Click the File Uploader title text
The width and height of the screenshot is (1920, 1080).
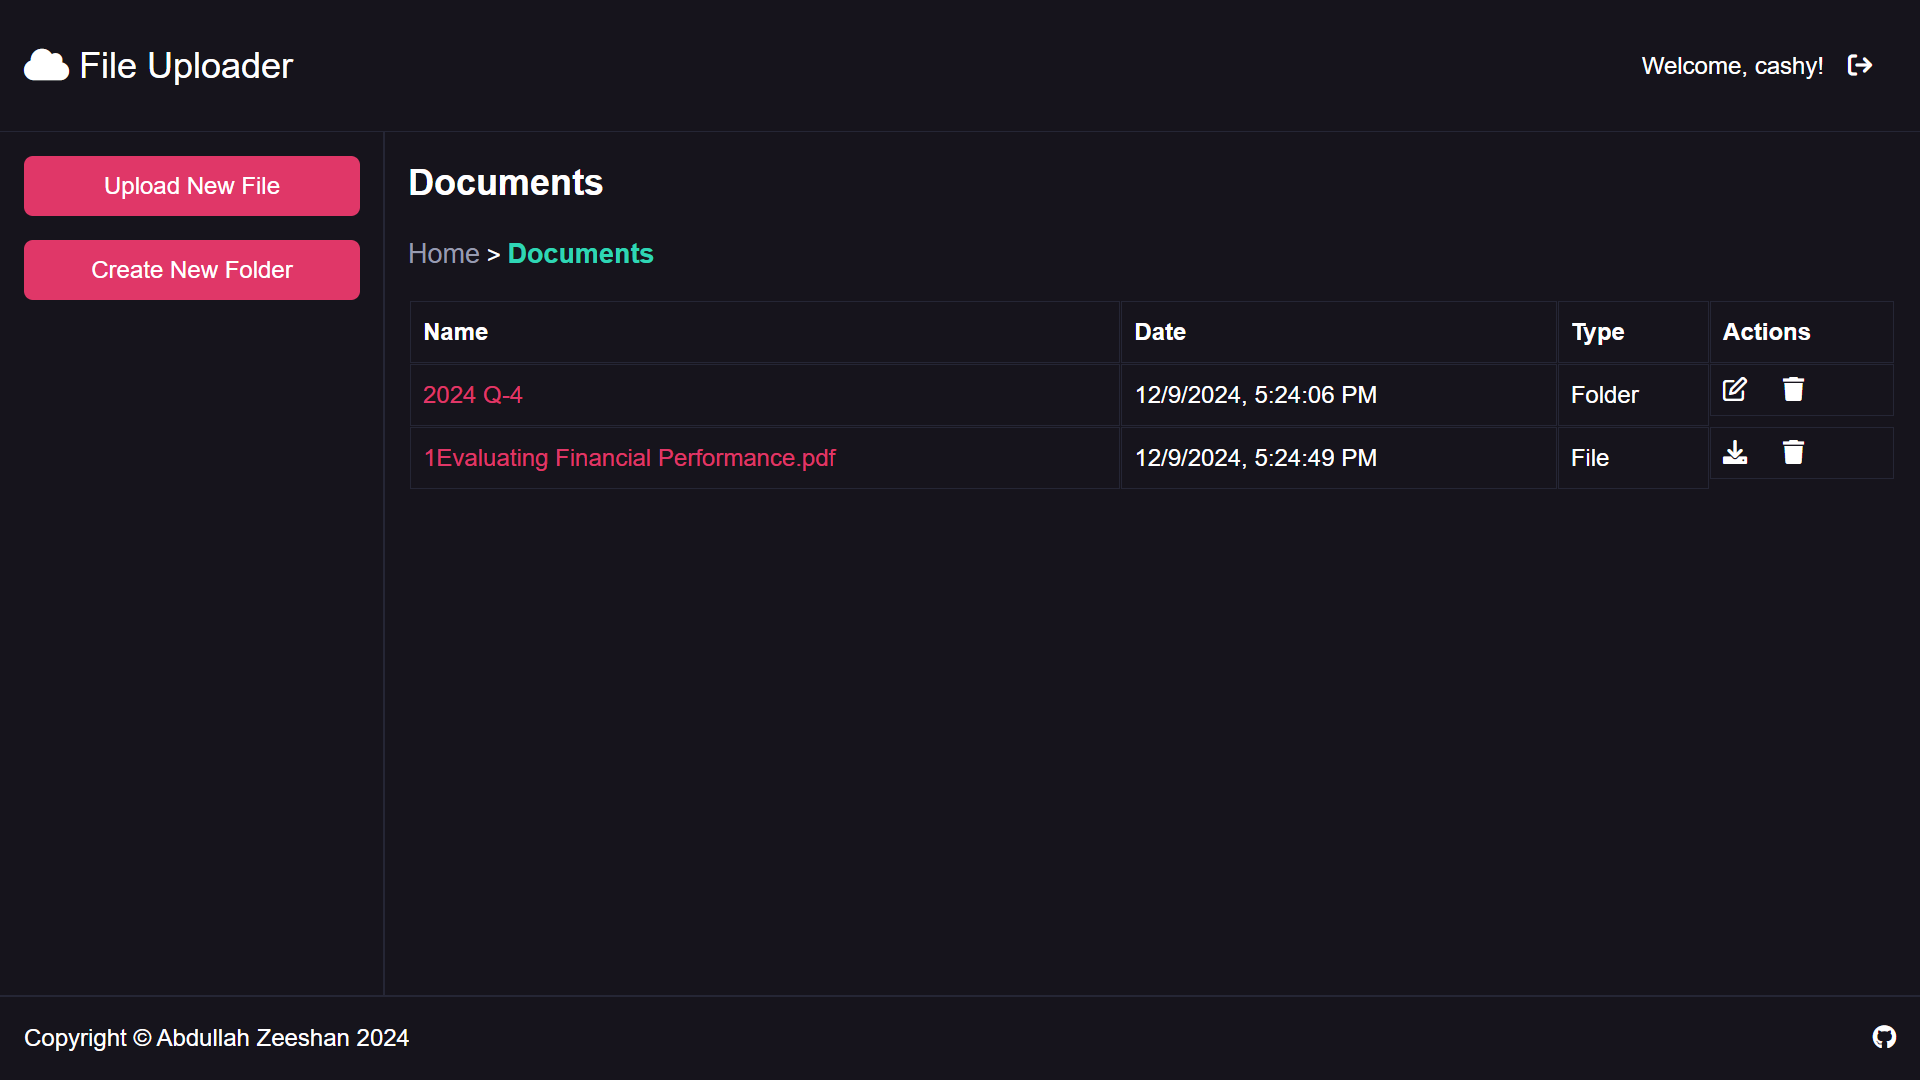(x=186, y=66)
